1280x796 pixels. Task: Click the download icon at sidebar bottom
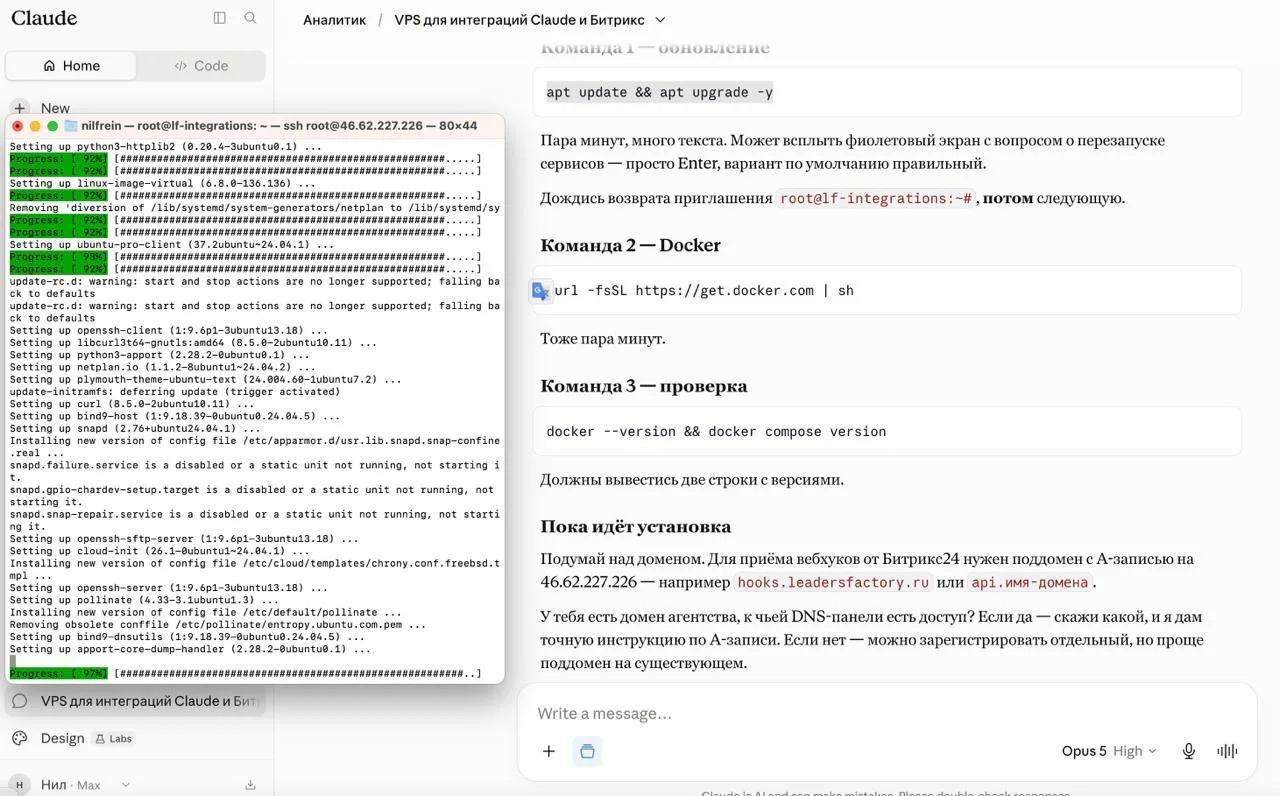(250, 785)
